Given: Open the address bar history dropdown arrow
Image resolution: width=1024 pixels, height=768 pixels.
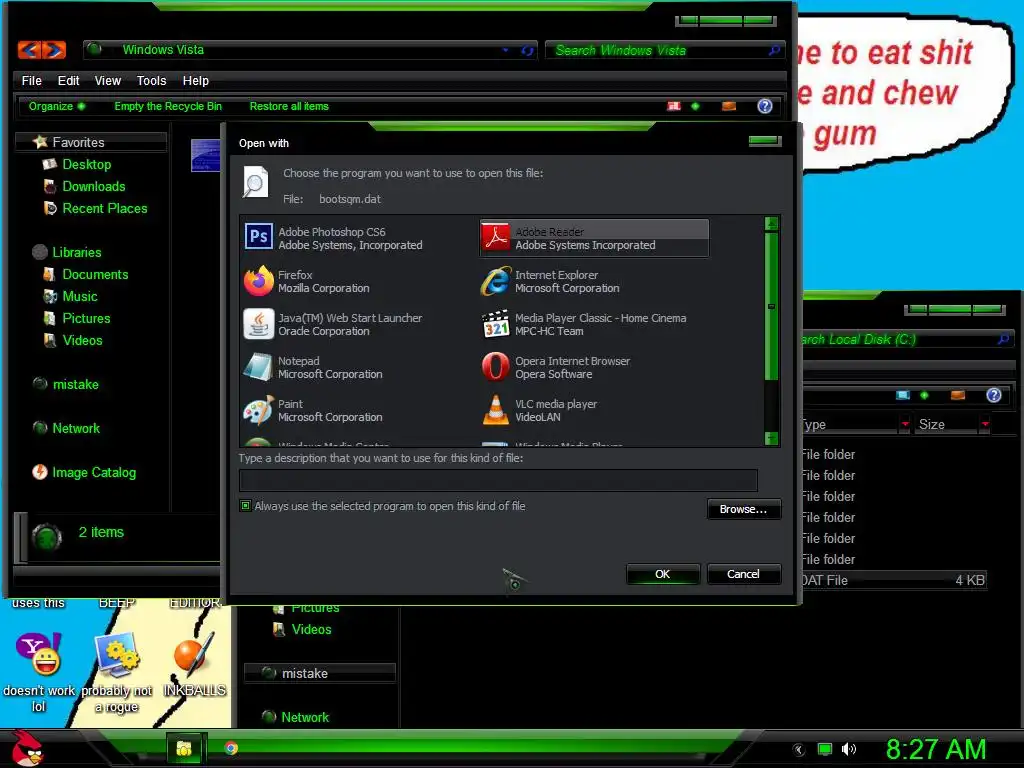Looking at the screenshot, I should coord(505,50).
